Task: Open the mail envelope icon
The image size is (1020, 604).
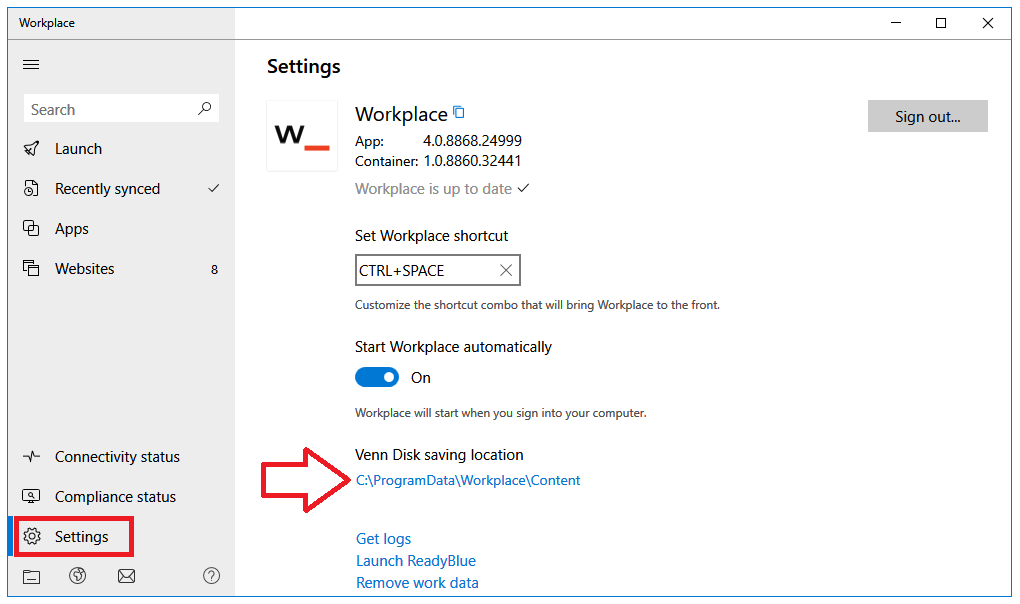Action: [126, 576]
